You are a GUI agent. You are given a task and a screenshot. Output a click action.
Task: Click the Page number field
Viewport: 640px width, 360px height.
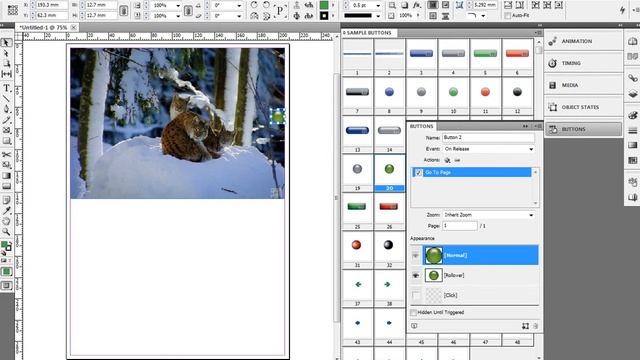pos(460,226)
